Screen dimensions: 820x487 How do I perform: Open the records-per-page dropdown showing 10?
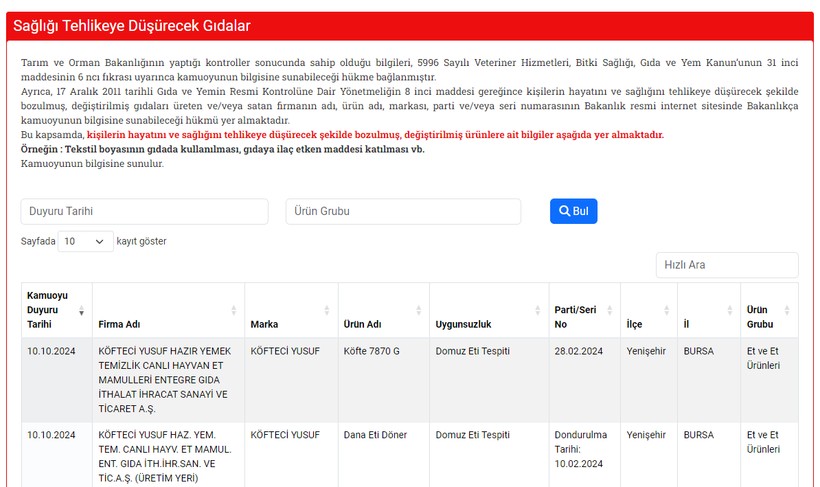pyautogui.click(x=85, y=241)
